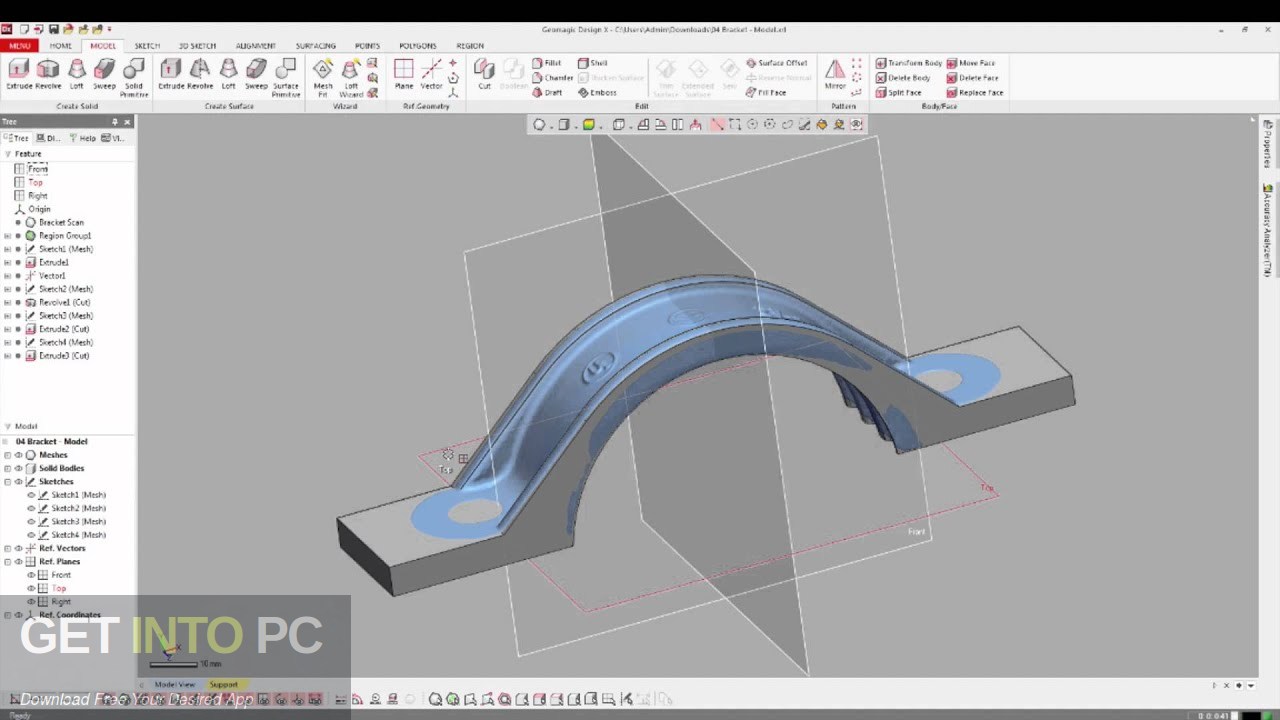Click the Move Face command
This screenshot has width=1280, height=720.
click(x=970, y=63)
